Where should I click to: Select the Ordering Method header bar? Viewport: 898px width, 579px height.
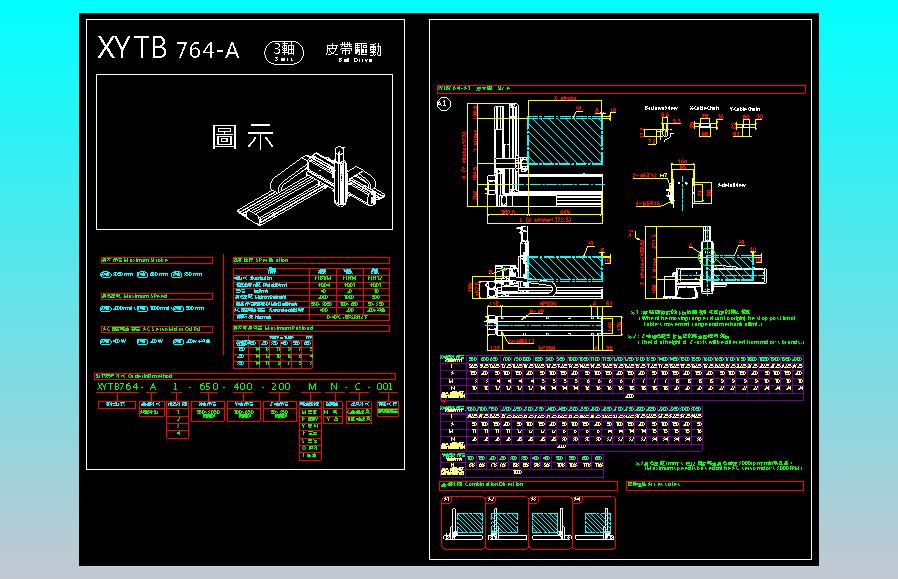tap(245, 376)
